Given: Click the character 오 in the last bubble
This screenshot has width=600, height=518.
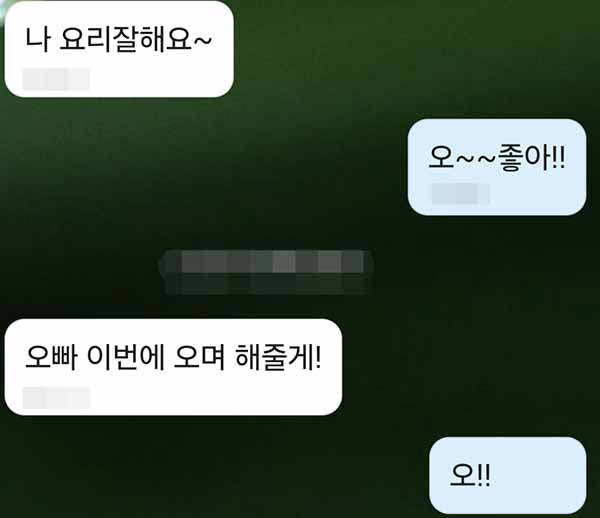Looking at the screenshot, I should coord(463,475).
